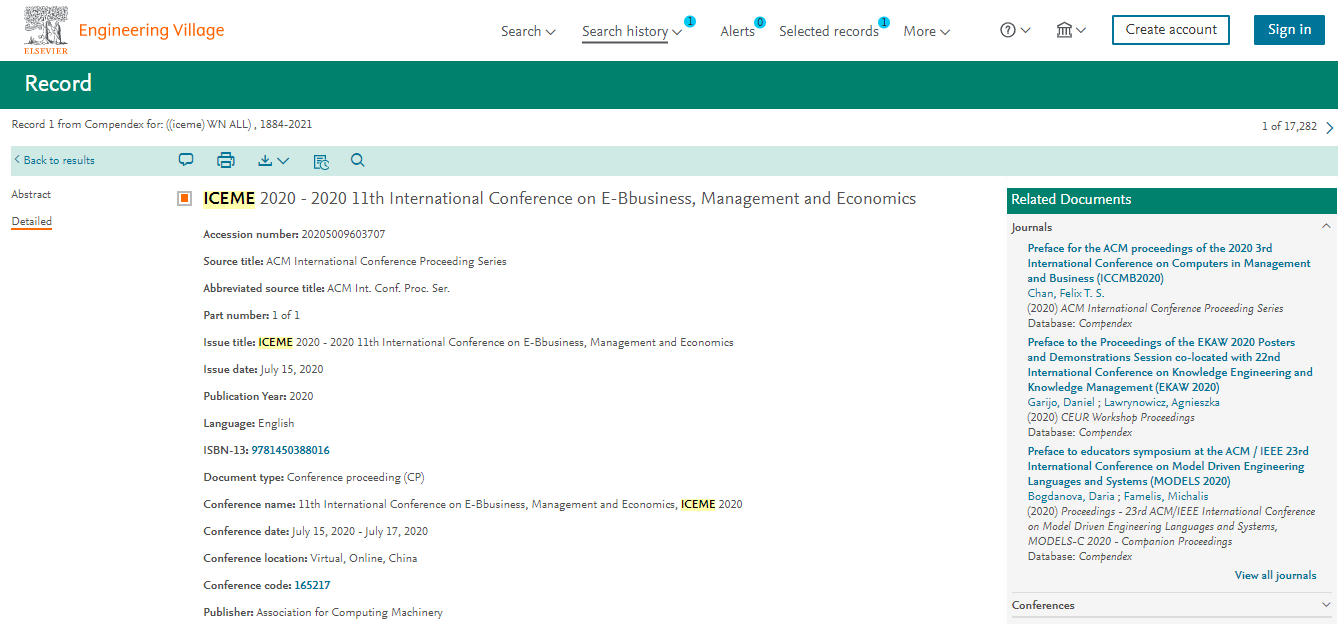Click accession number 20205009603707

coord(343,234)
